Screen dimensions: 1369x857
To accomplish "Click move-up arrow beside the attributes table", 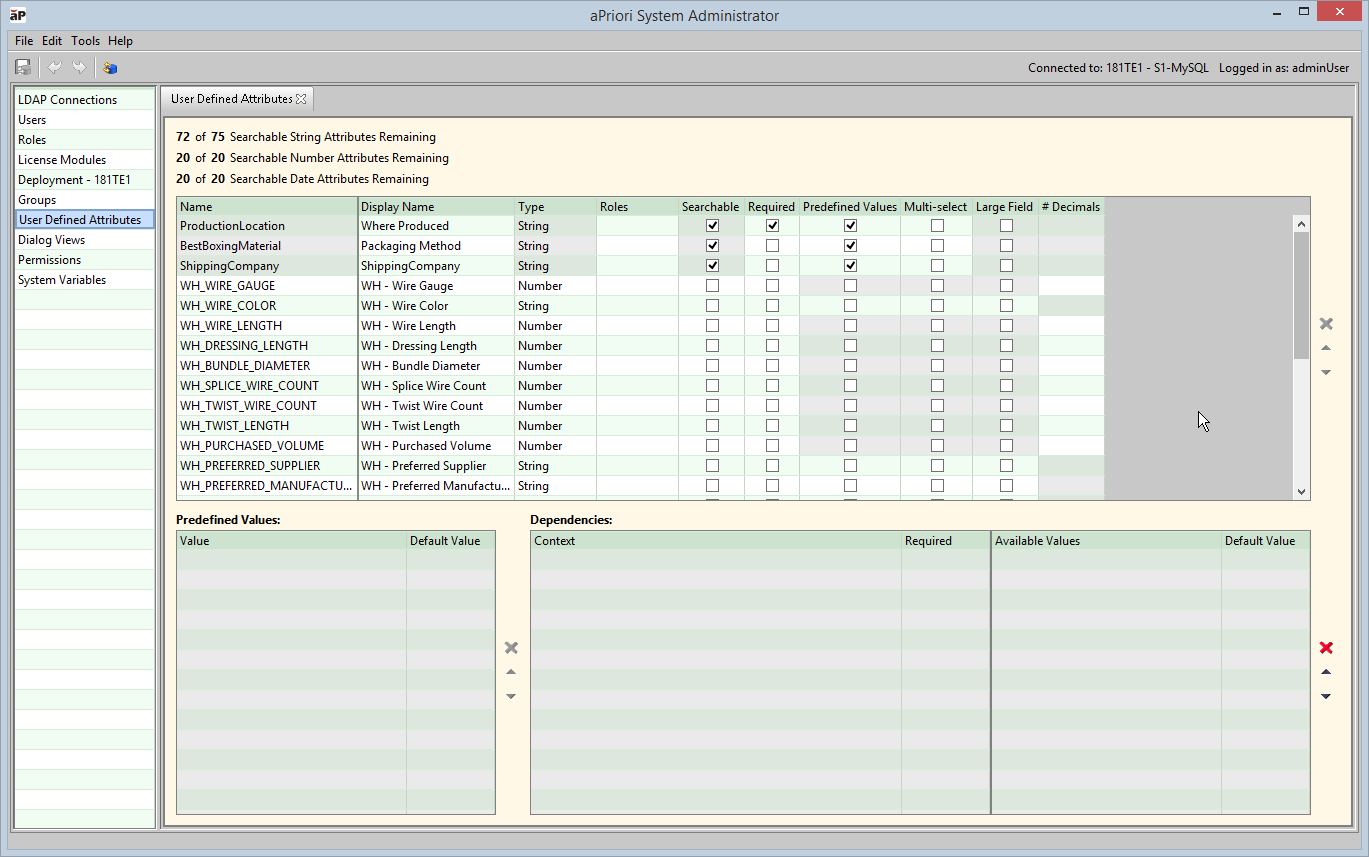I will [1326, 348].
